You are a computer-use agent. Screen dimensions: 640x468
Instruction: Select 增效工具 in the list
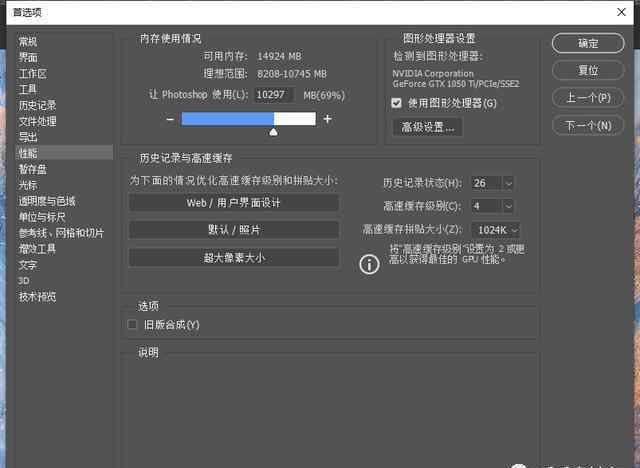[x=37, y=248]
